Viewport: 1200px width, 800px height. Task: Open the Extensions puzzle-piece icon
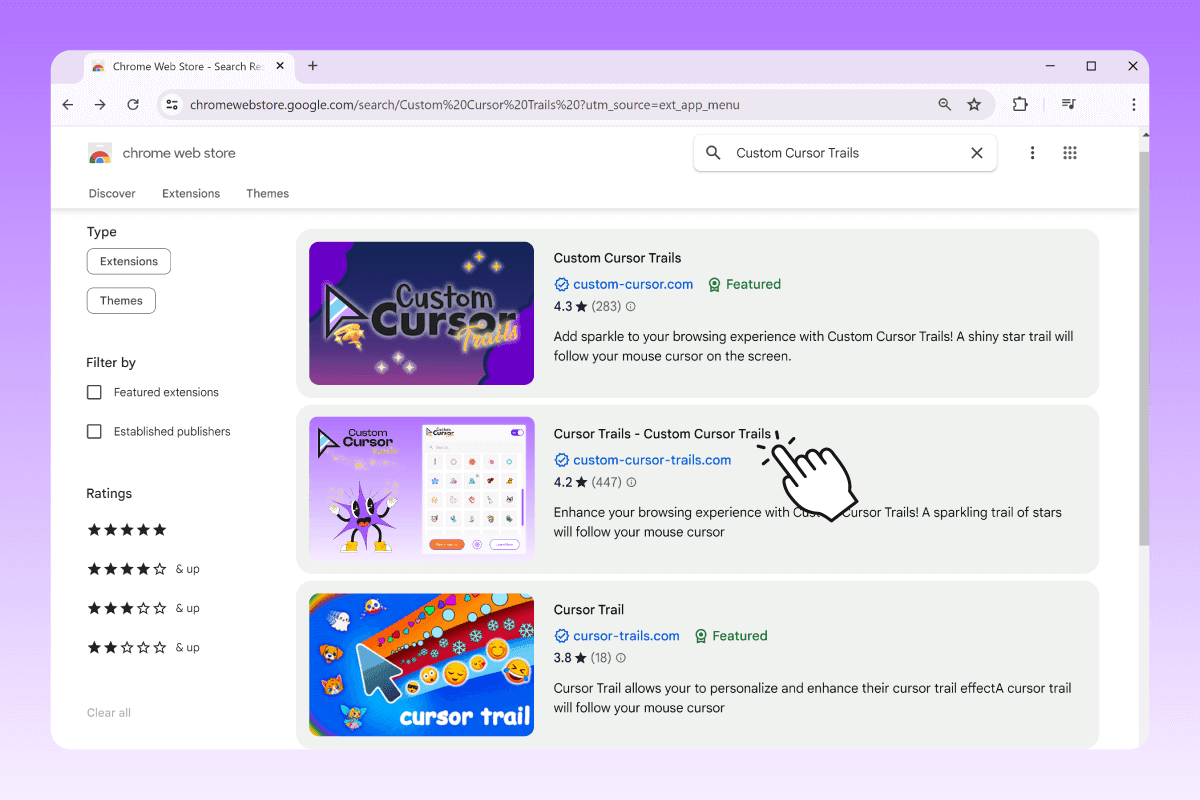(x=1020, y=104)
